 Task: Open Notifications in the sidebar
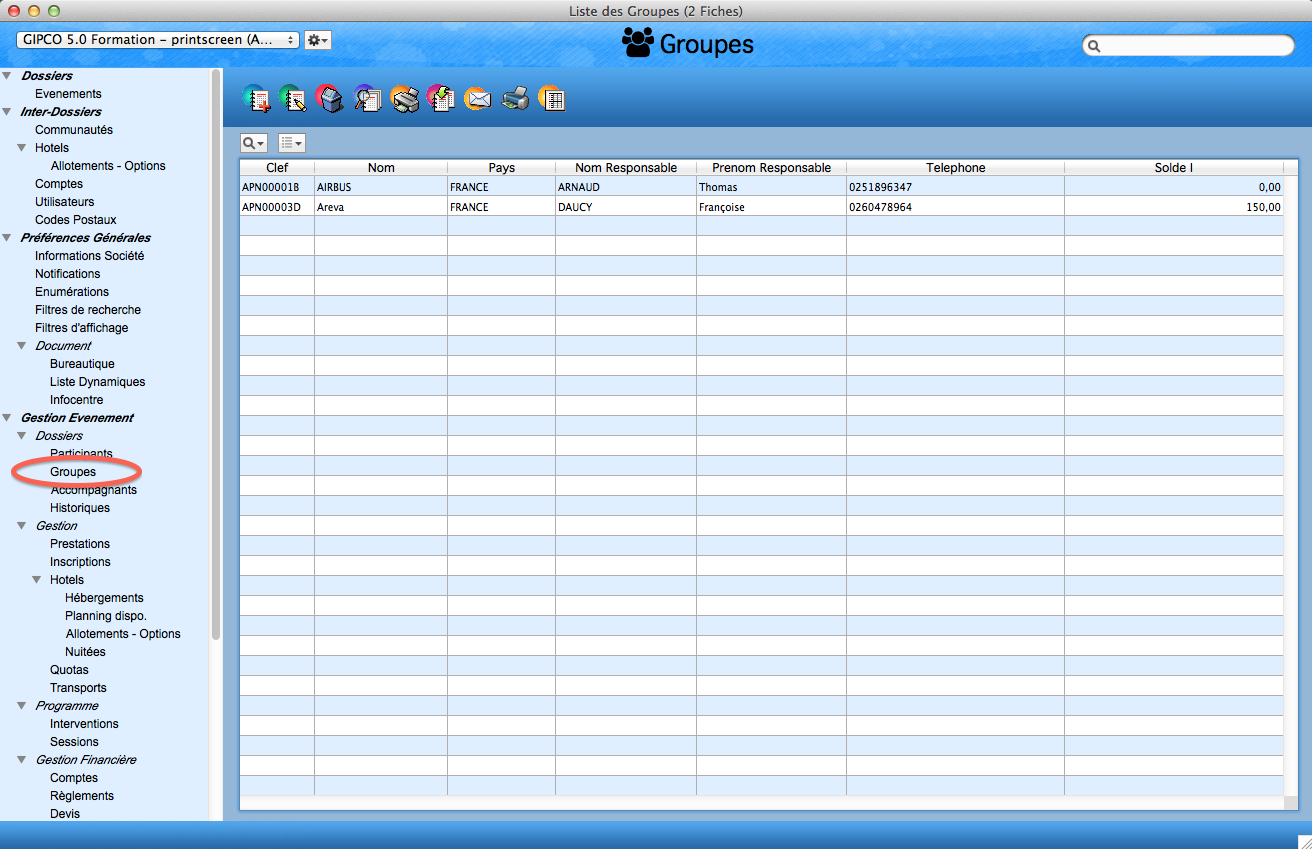(68, 274)
